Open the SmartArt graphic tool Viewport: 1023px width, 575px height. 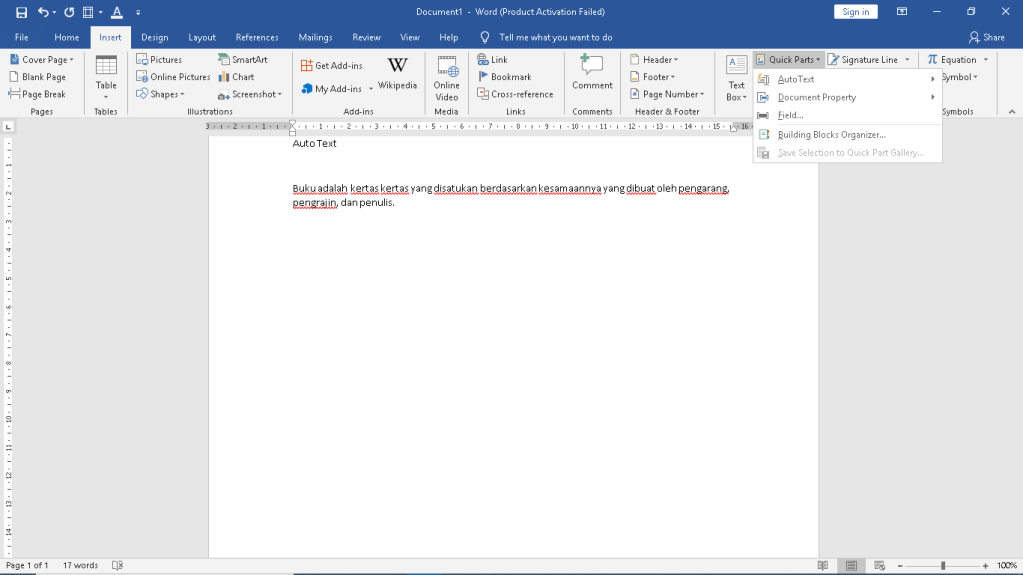[243, 60]
